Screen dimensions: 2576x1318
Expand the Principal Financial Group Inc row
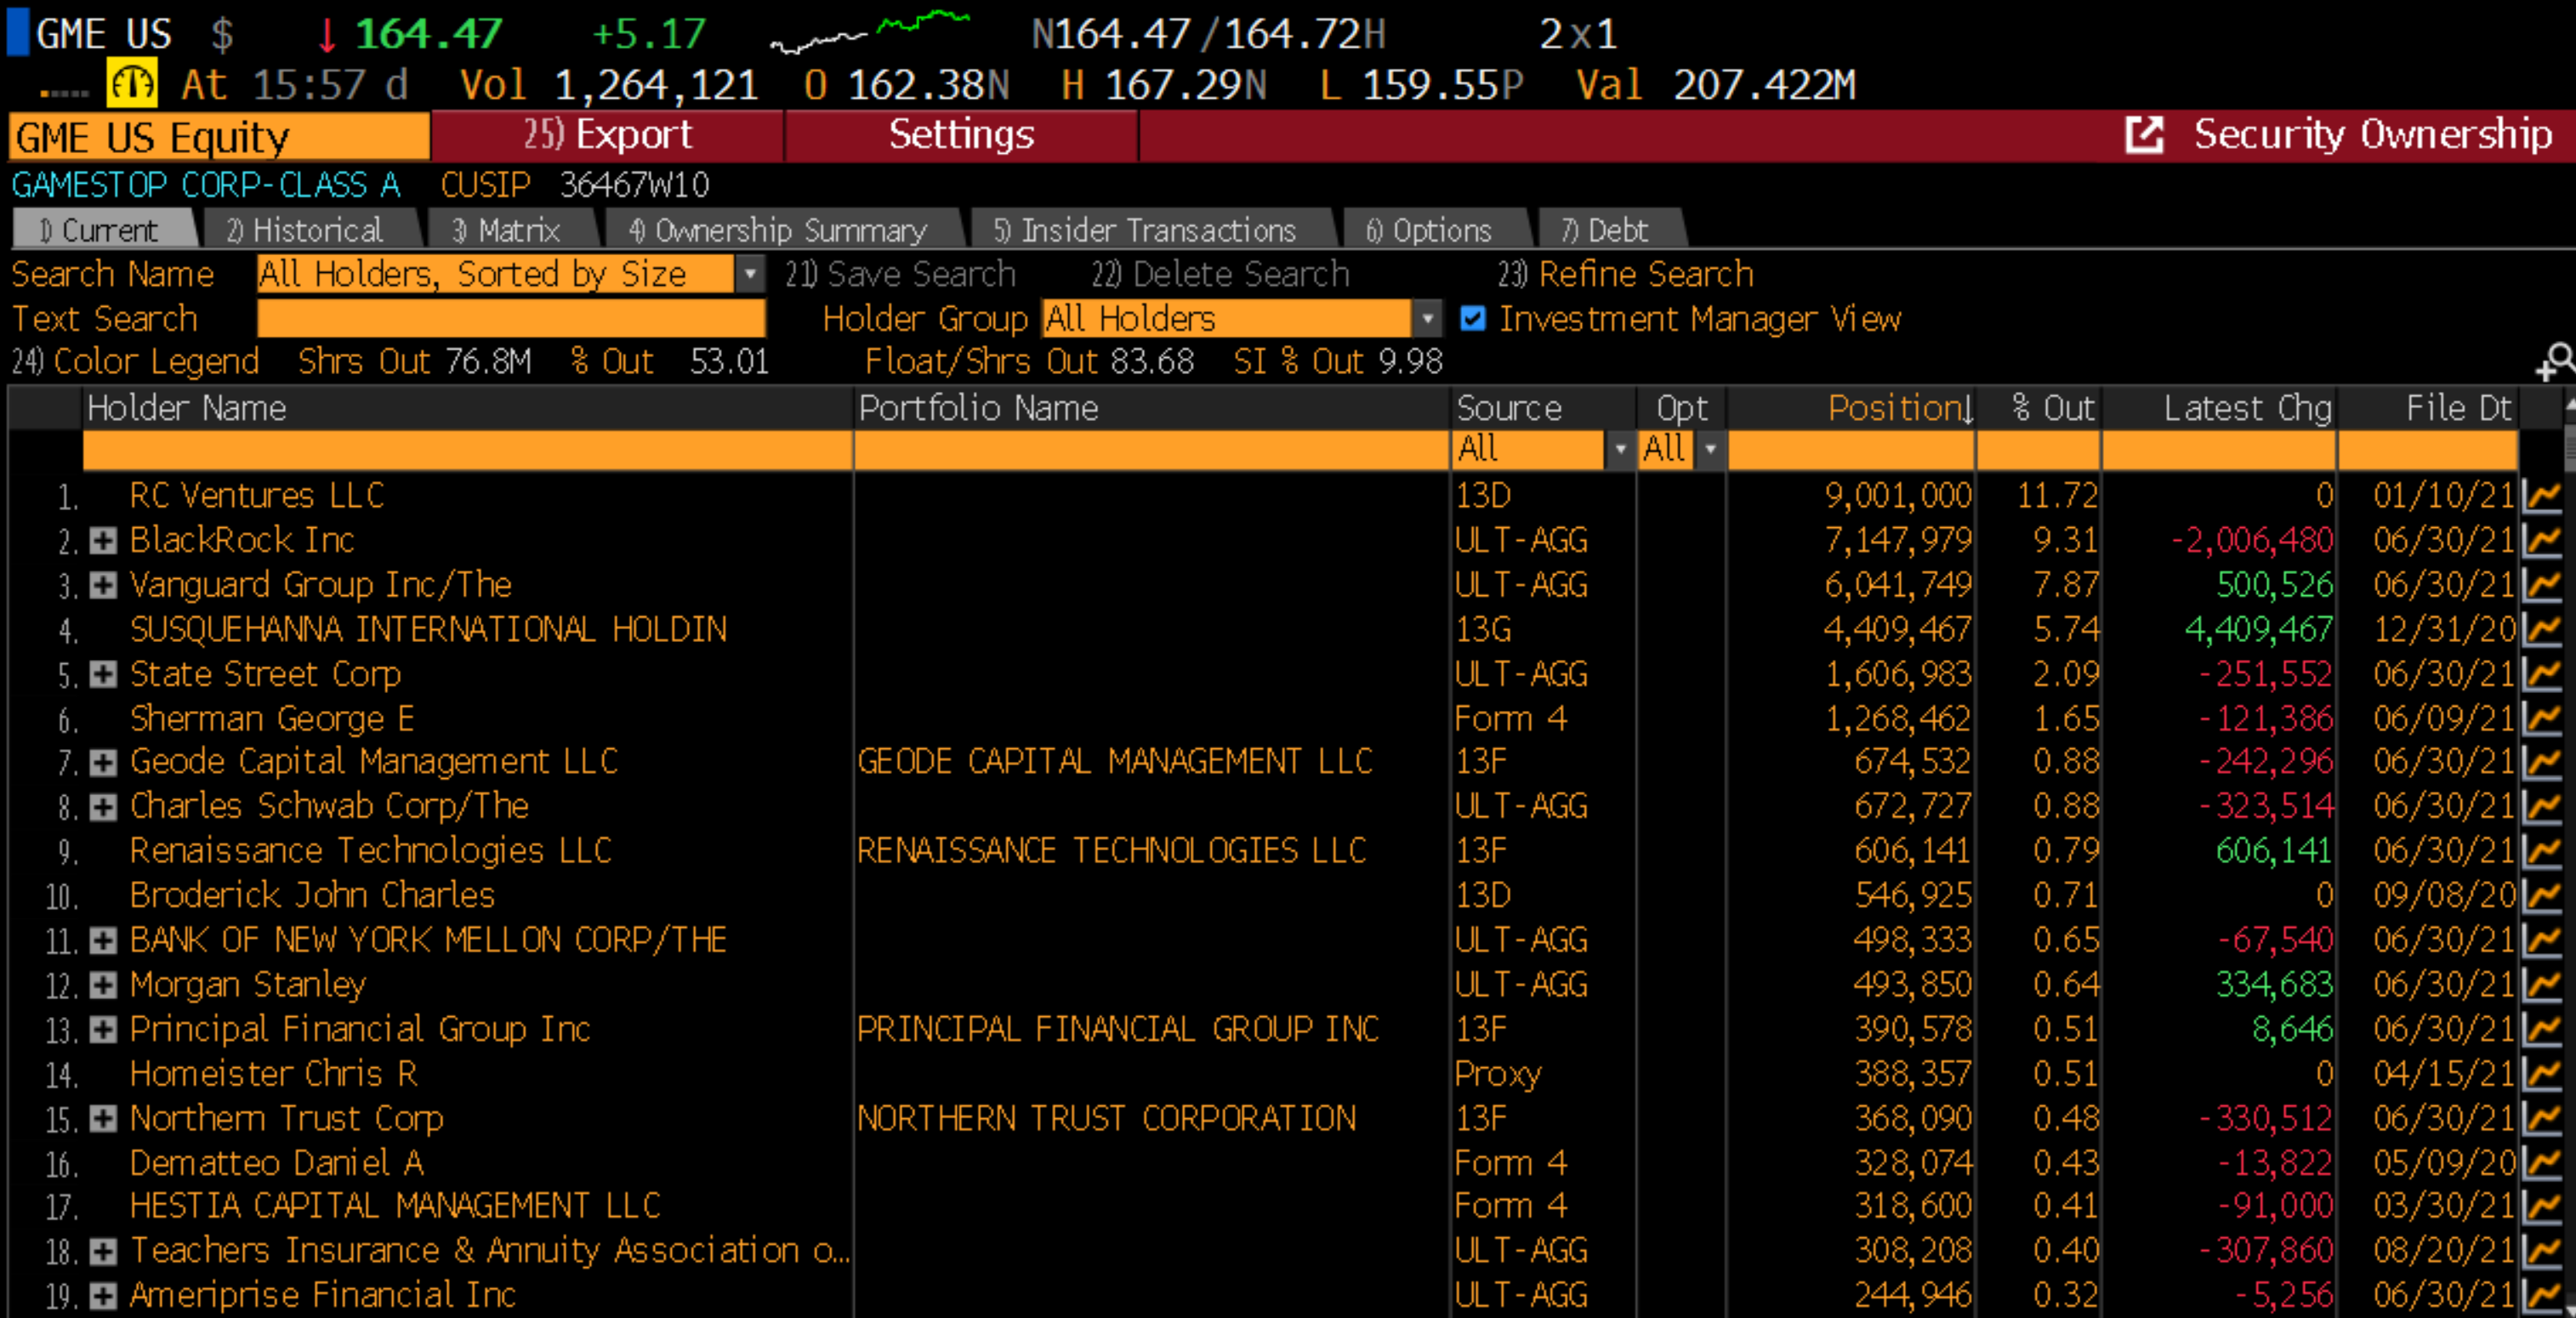pos(102,1029)
